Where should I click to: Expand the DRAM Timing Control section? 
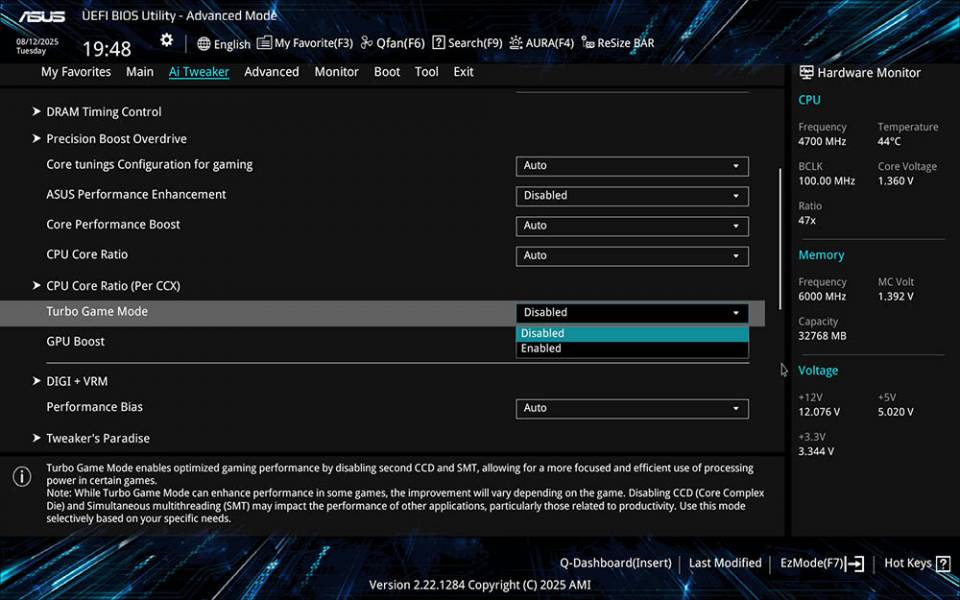click(101, 111)
